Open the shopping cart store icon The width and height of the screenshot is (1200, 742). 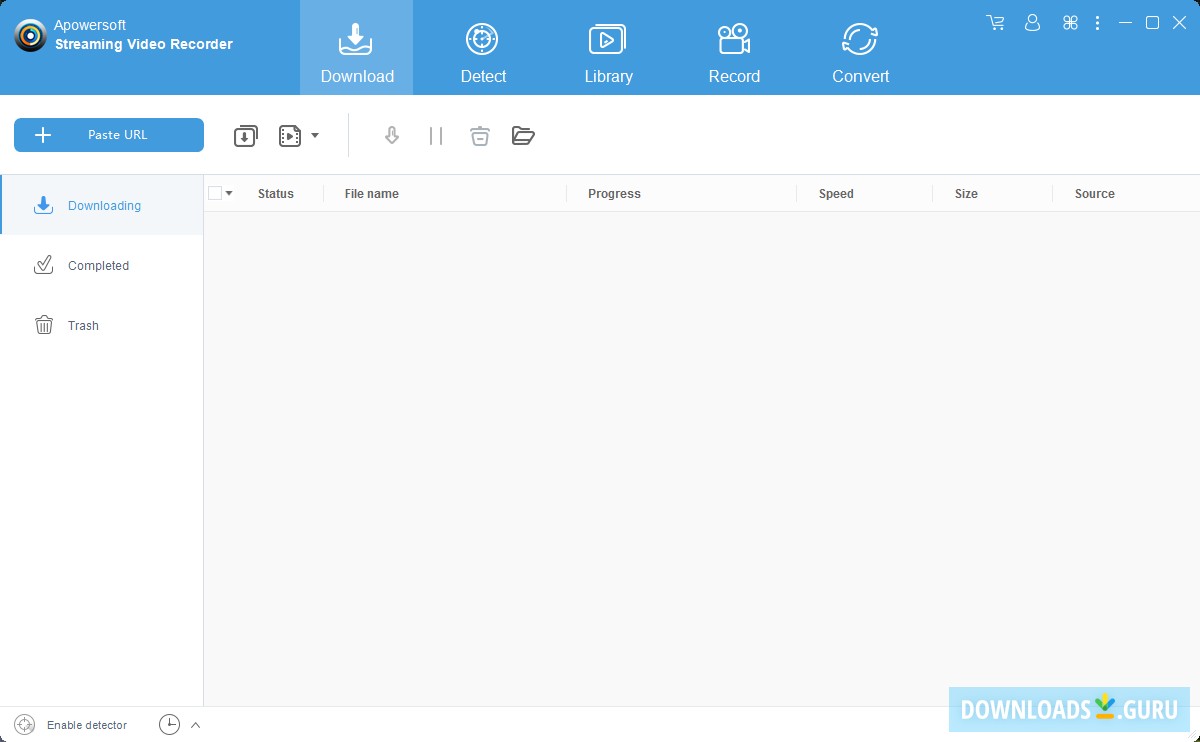(994, 22)
